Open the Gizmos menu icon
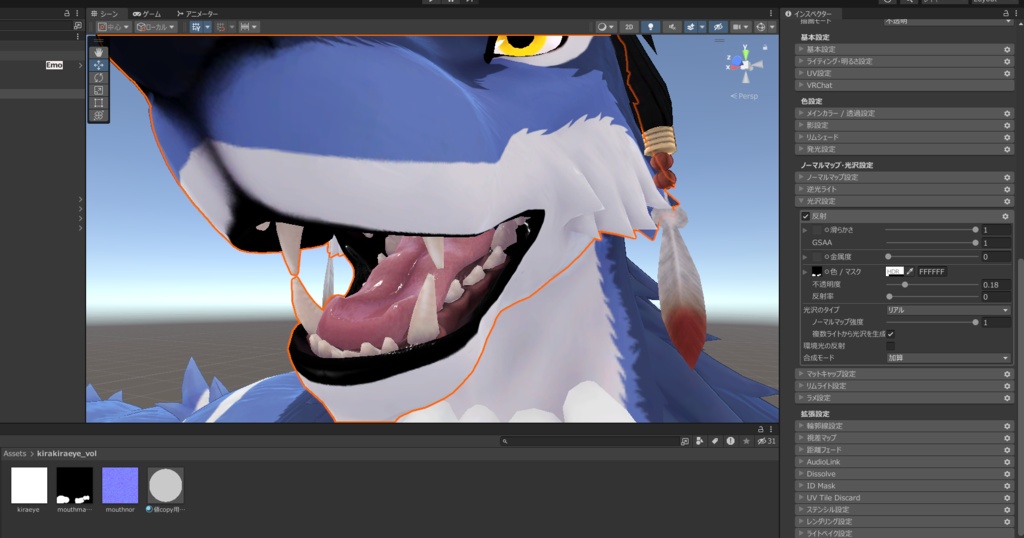This screenshot has height=538, width=1024. coord(760,27)
